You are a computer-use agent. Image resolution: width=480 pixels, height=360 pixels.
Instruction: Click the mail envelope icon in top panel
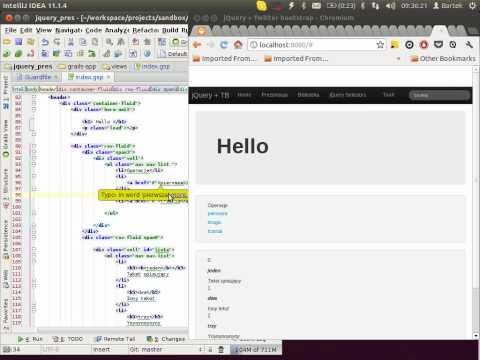tap(316, 6)
